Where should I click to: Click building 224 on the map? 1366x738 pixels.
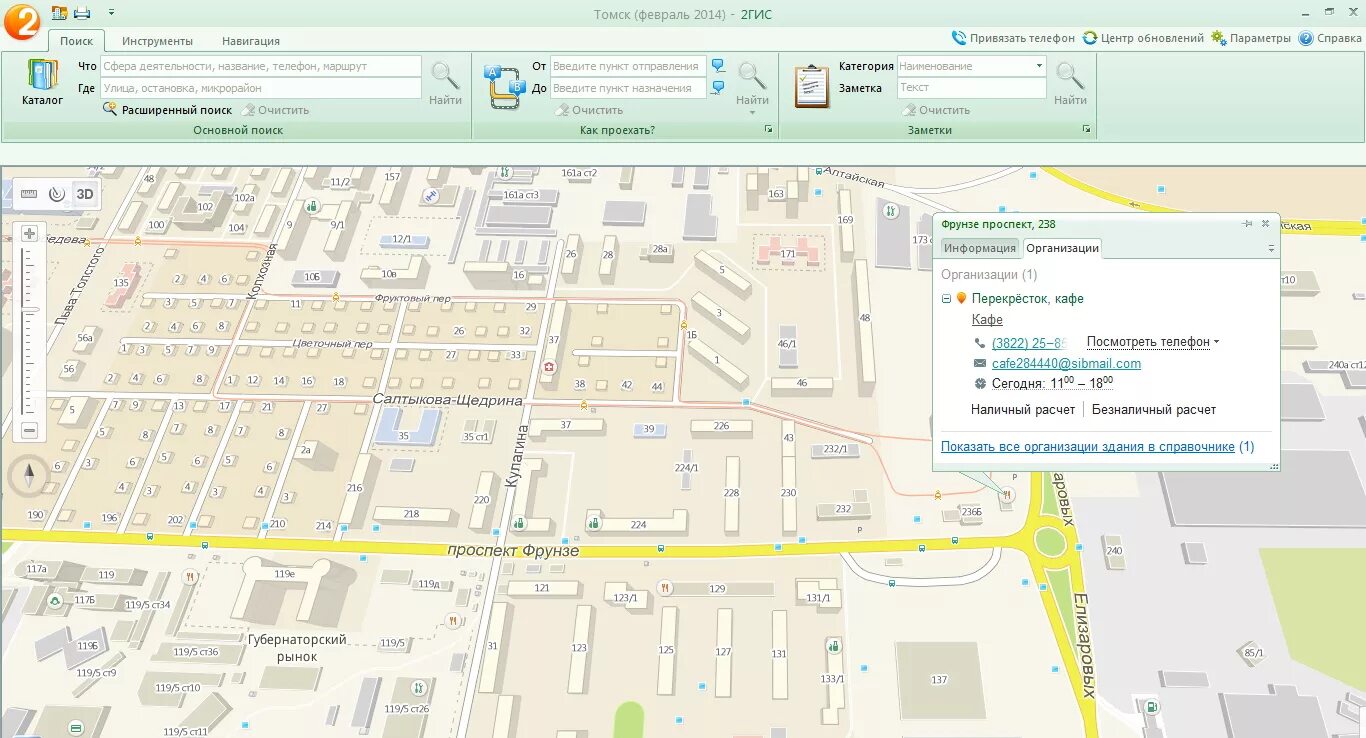click(x=638, y=524)
